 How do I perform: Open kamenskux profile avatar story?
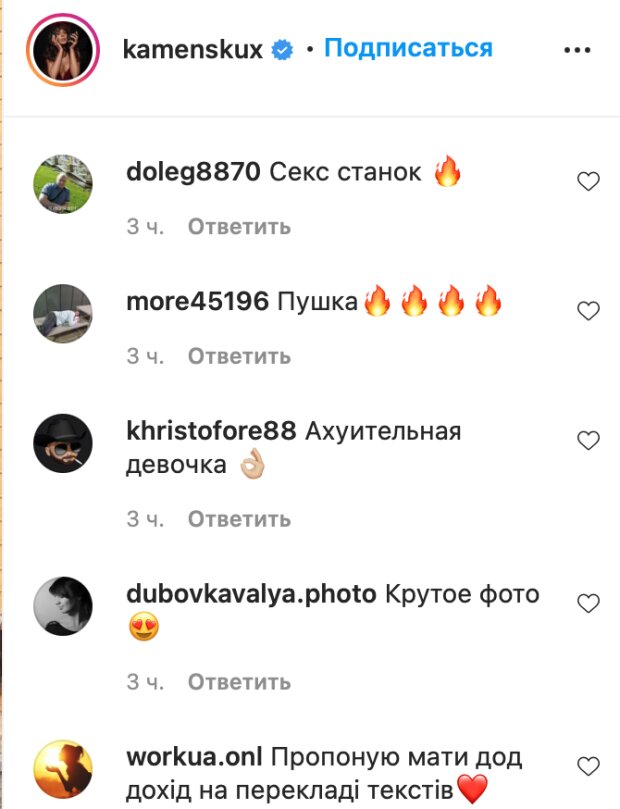(x=63, y=50)
